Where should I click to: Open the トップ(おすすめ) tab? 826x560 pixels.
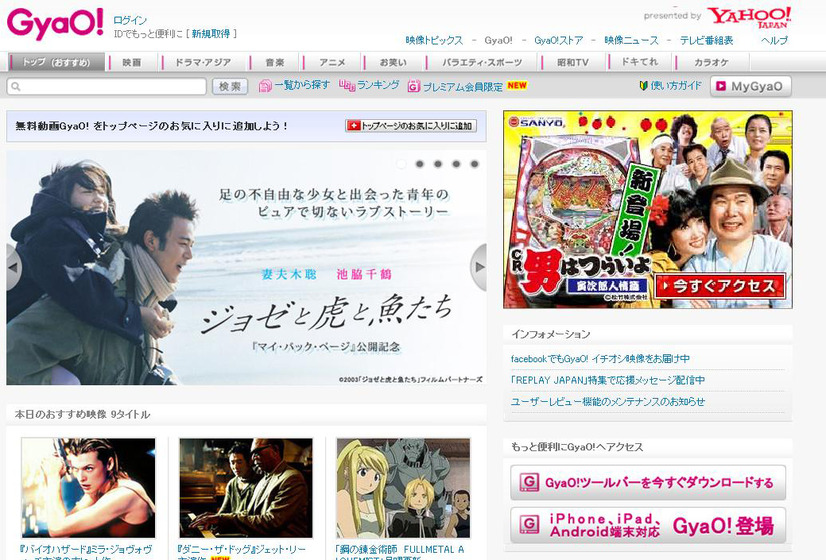(56, 62)
